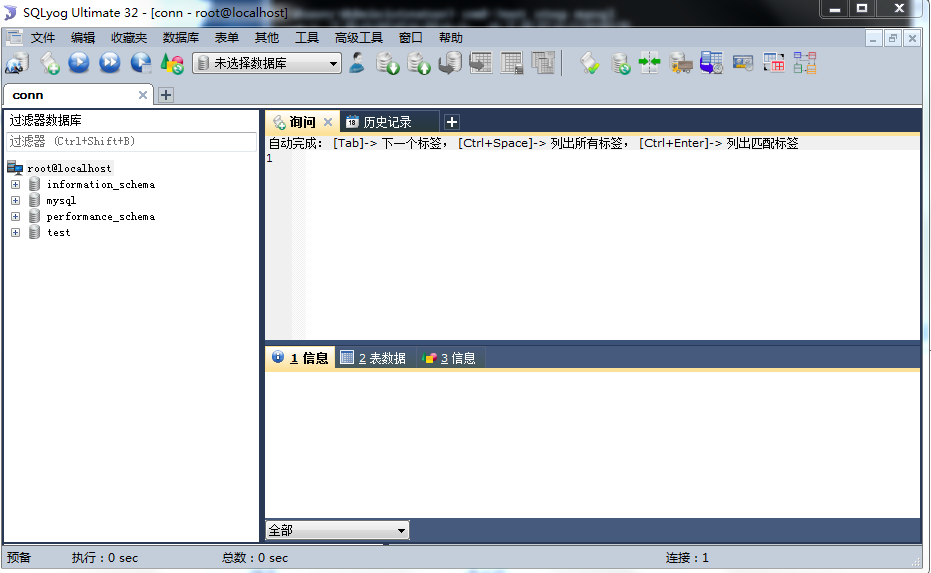
Task: Click into the query editor line 1
Action: click(612, 159)
